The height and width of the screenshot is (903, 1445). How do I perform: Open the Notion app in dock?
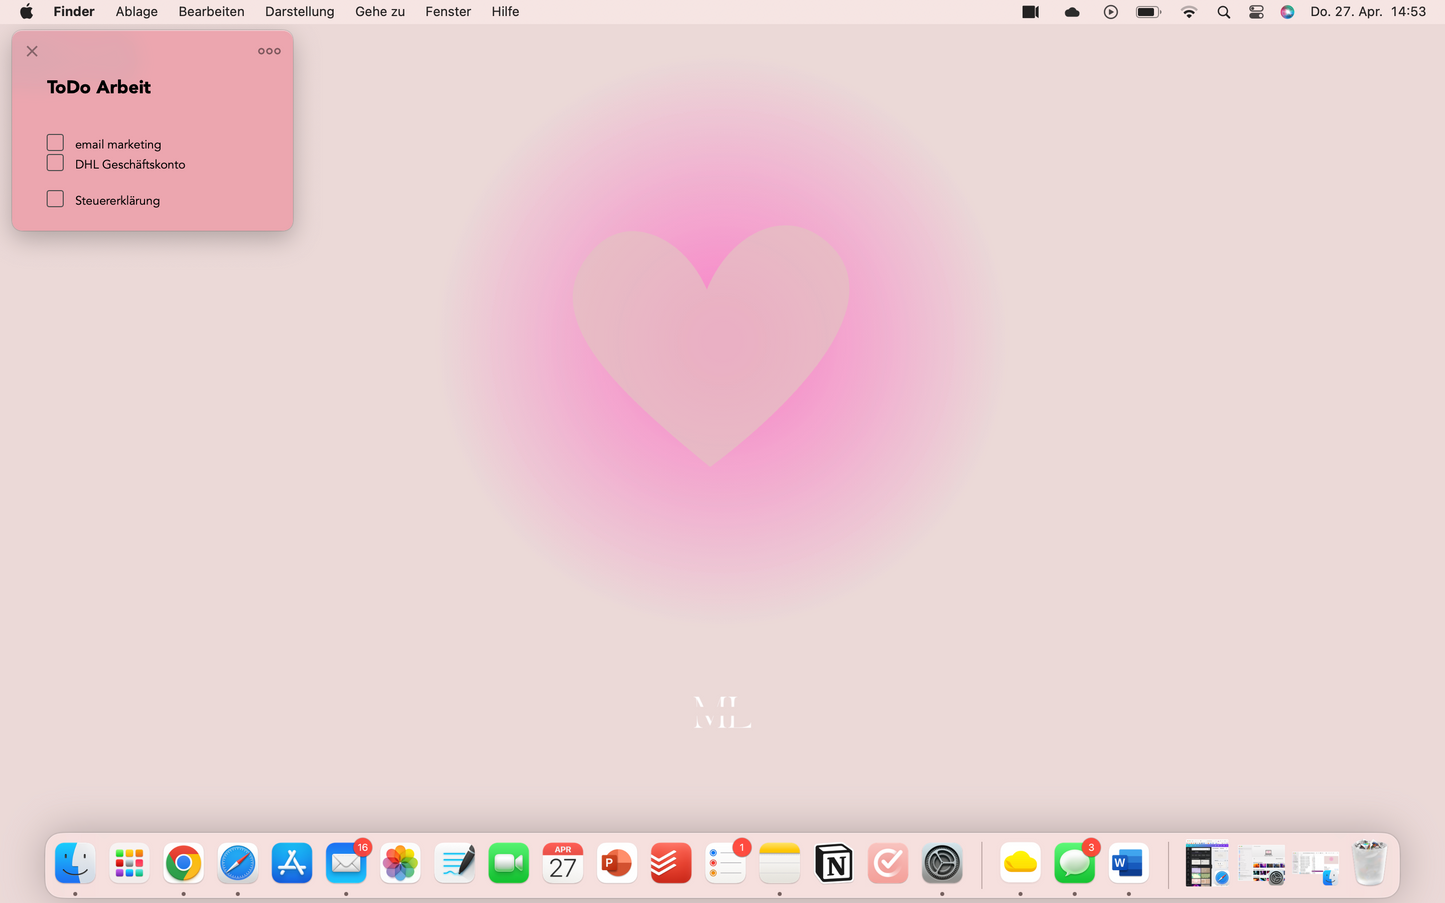[833, 863]
